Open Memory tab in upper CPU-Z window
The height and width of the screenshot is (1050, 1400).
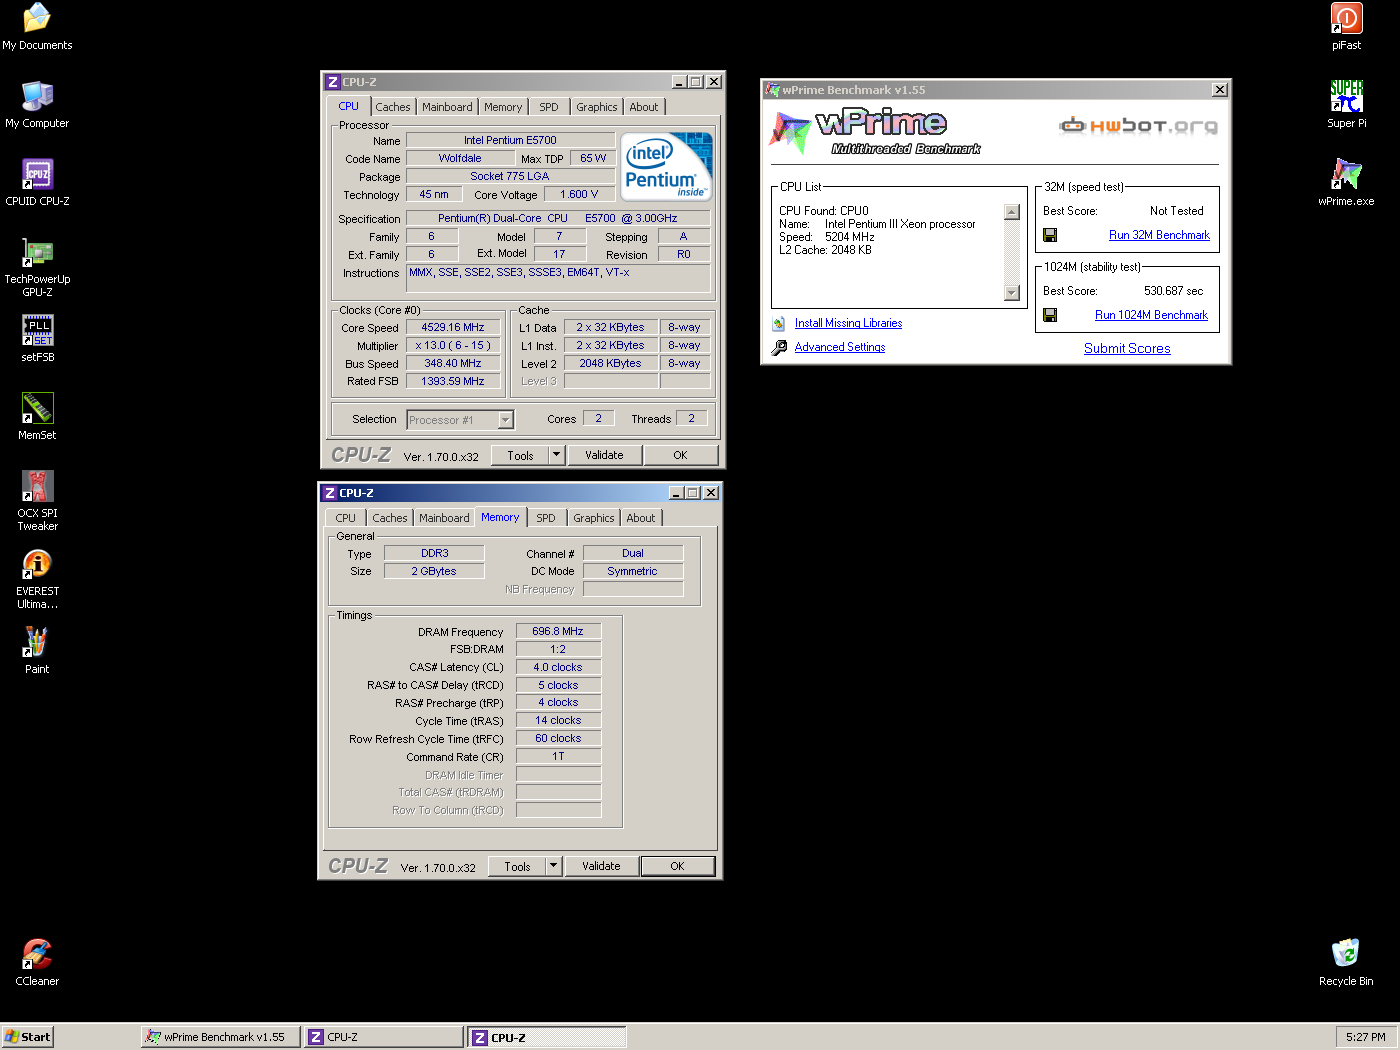coord(503,107)
